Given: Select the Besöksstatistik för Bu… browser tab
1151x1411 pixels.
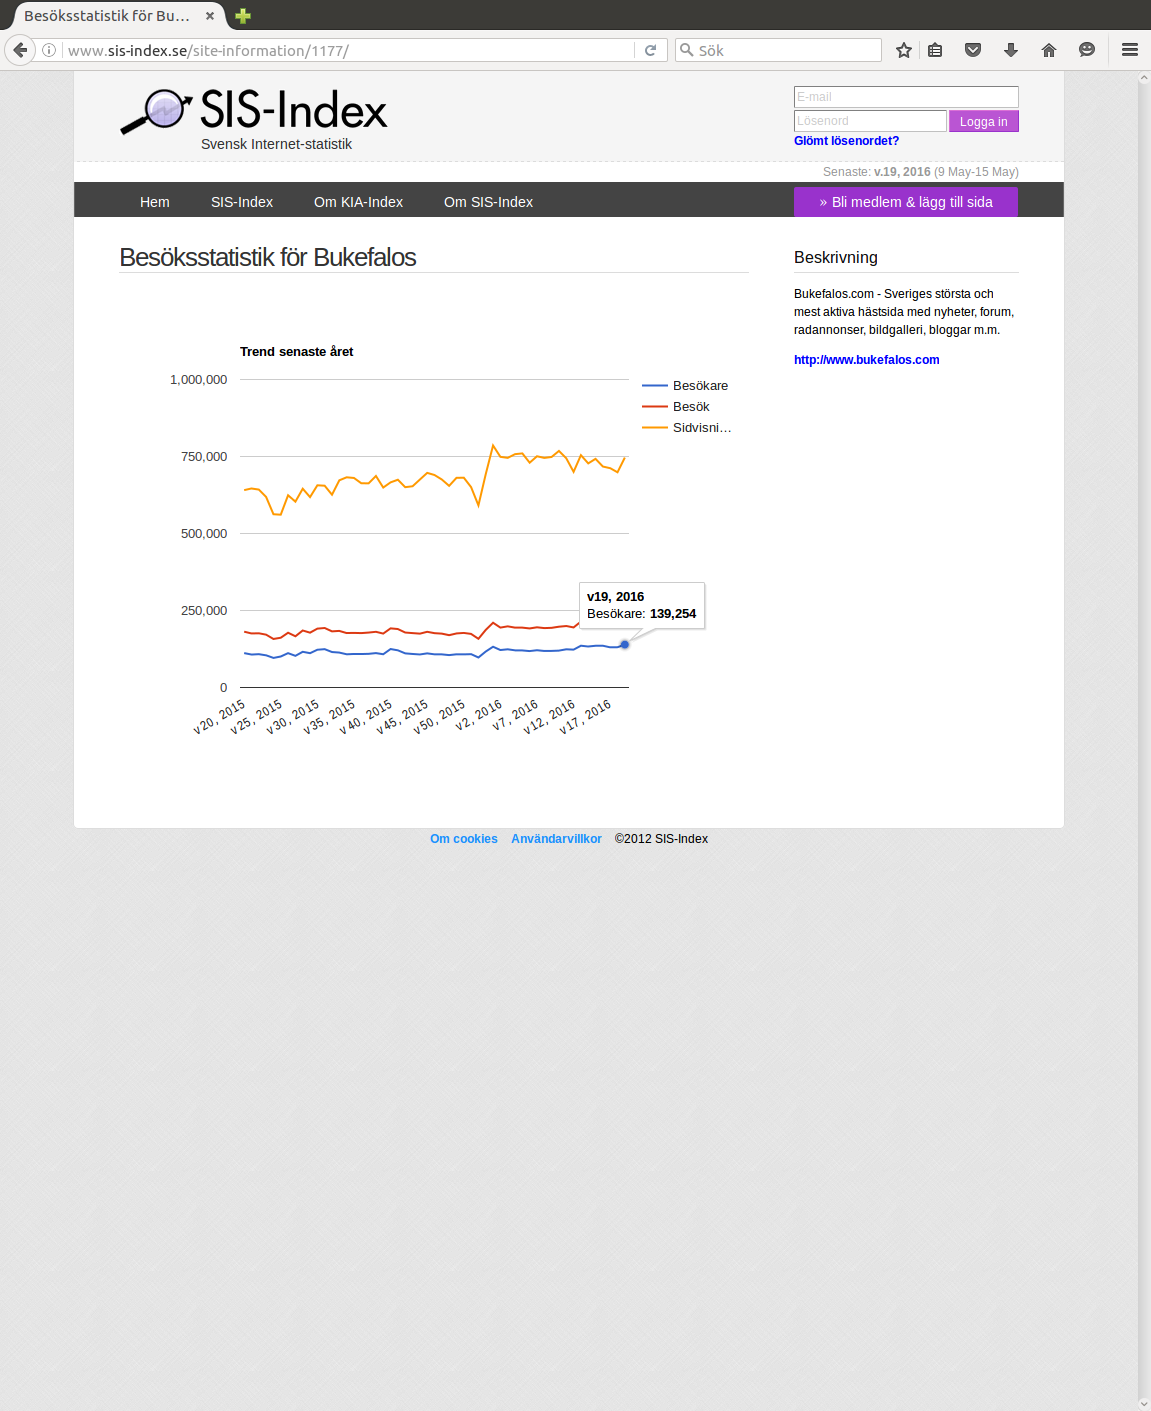Looking at the screenshot, I should tap(107, 16).
